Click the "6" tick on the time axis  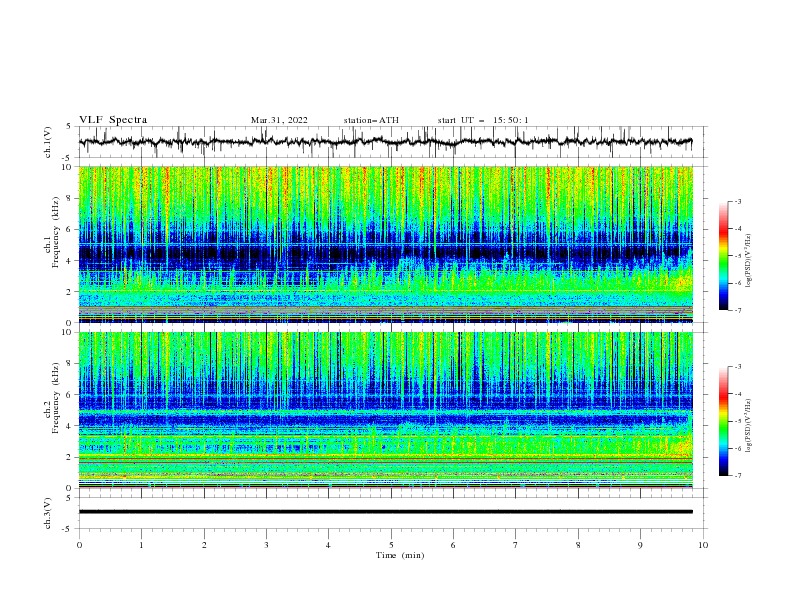point(453,545)
